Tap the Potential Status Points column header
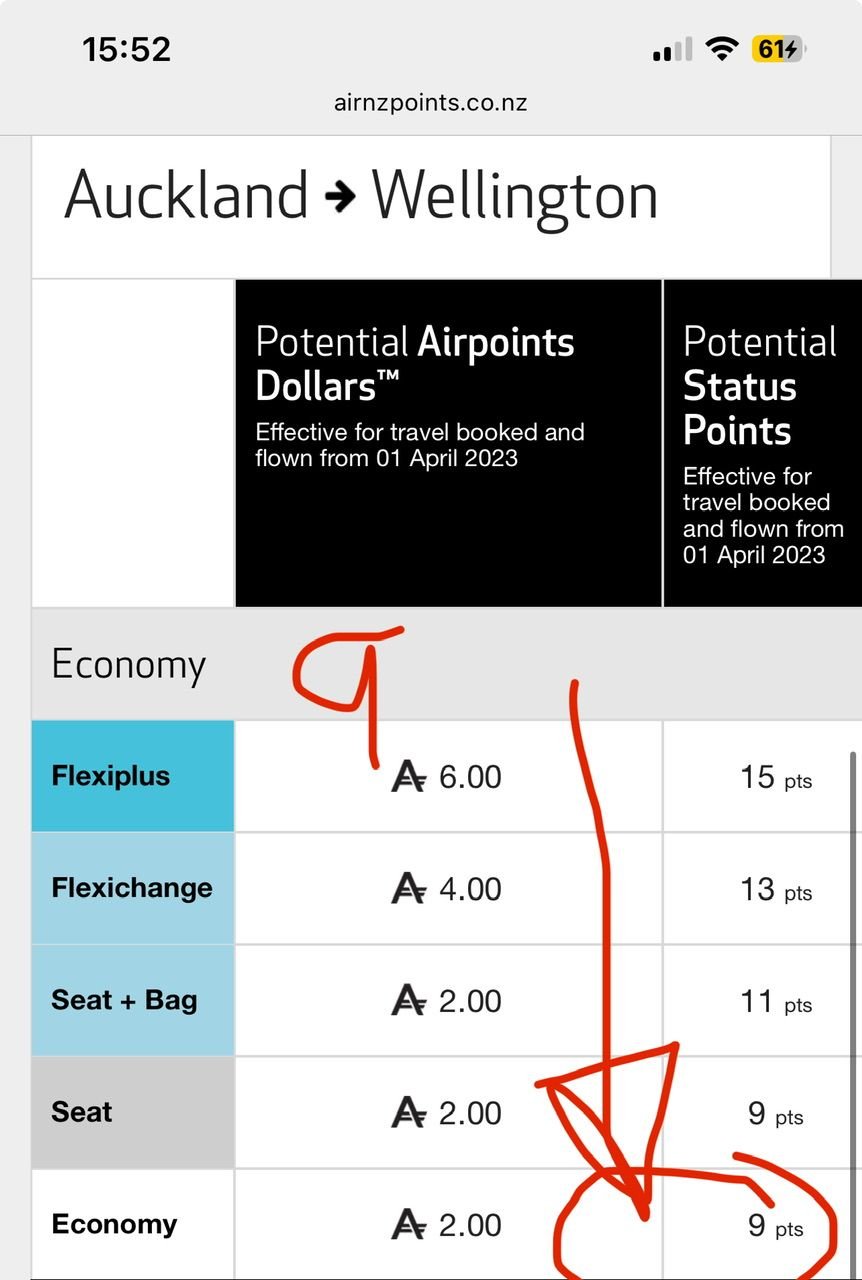 coord(762,443)
